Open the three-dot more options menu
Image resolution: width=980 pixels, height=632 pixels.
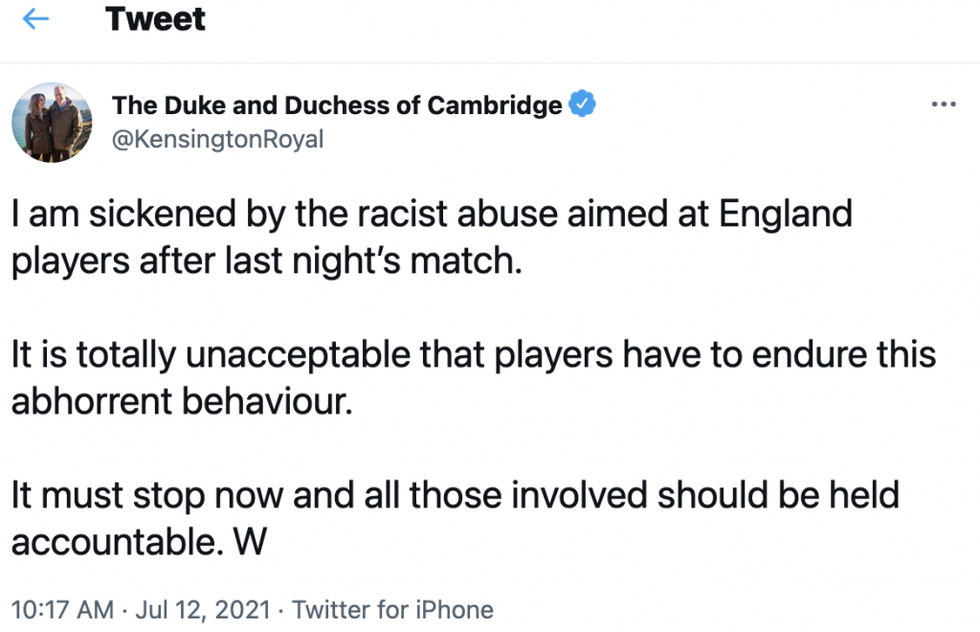943,105
